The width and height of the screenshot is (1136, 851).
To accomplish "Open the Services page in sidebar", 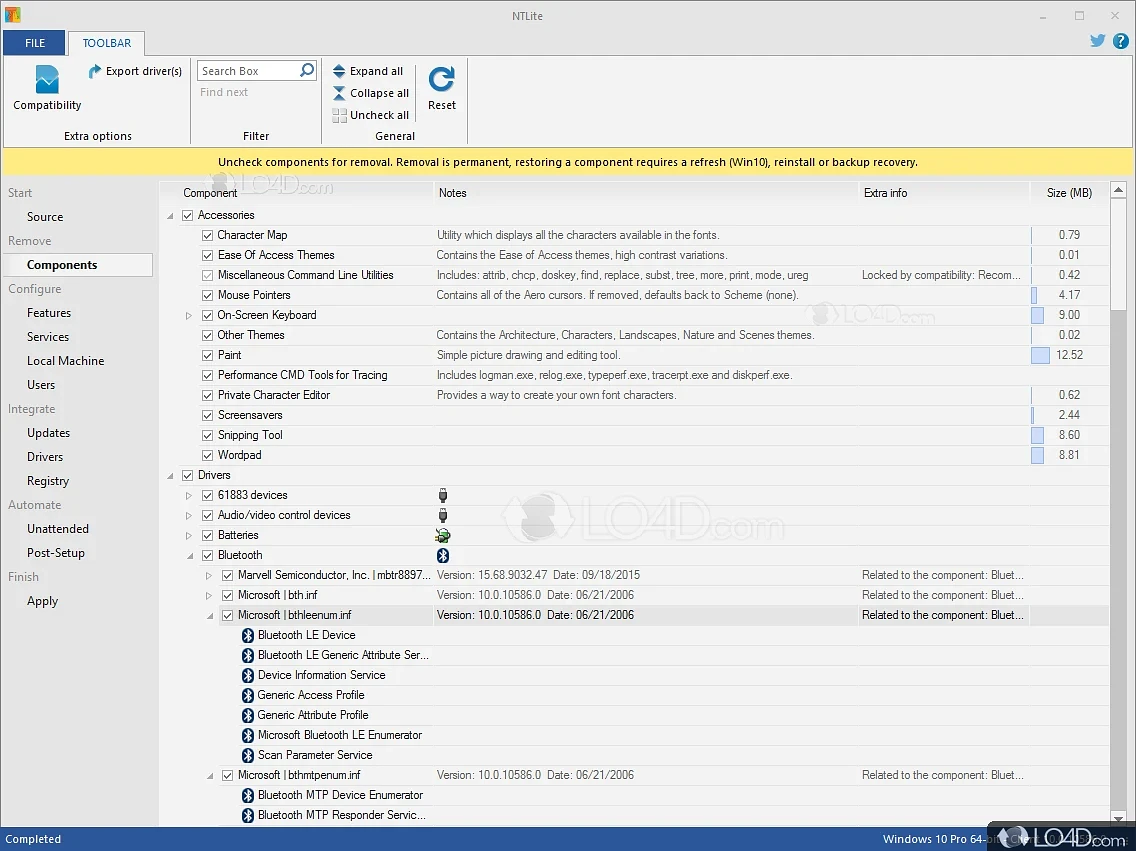I will coord(48,337).
